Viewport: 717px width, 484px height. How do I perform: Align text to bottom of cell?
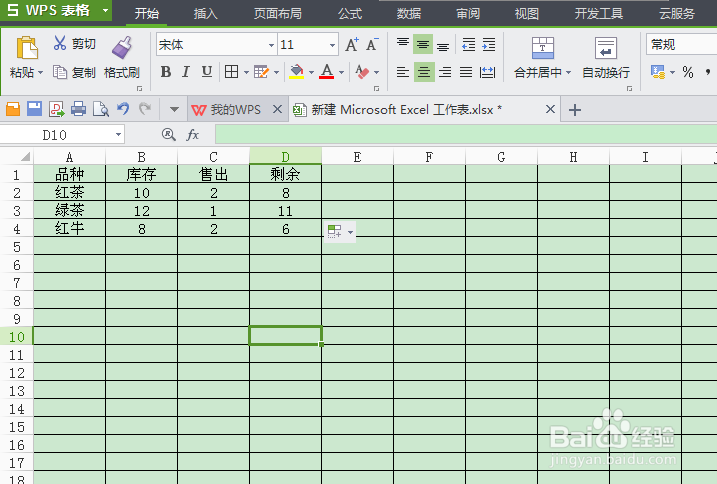pyautogui.click(x=443, y=45)
